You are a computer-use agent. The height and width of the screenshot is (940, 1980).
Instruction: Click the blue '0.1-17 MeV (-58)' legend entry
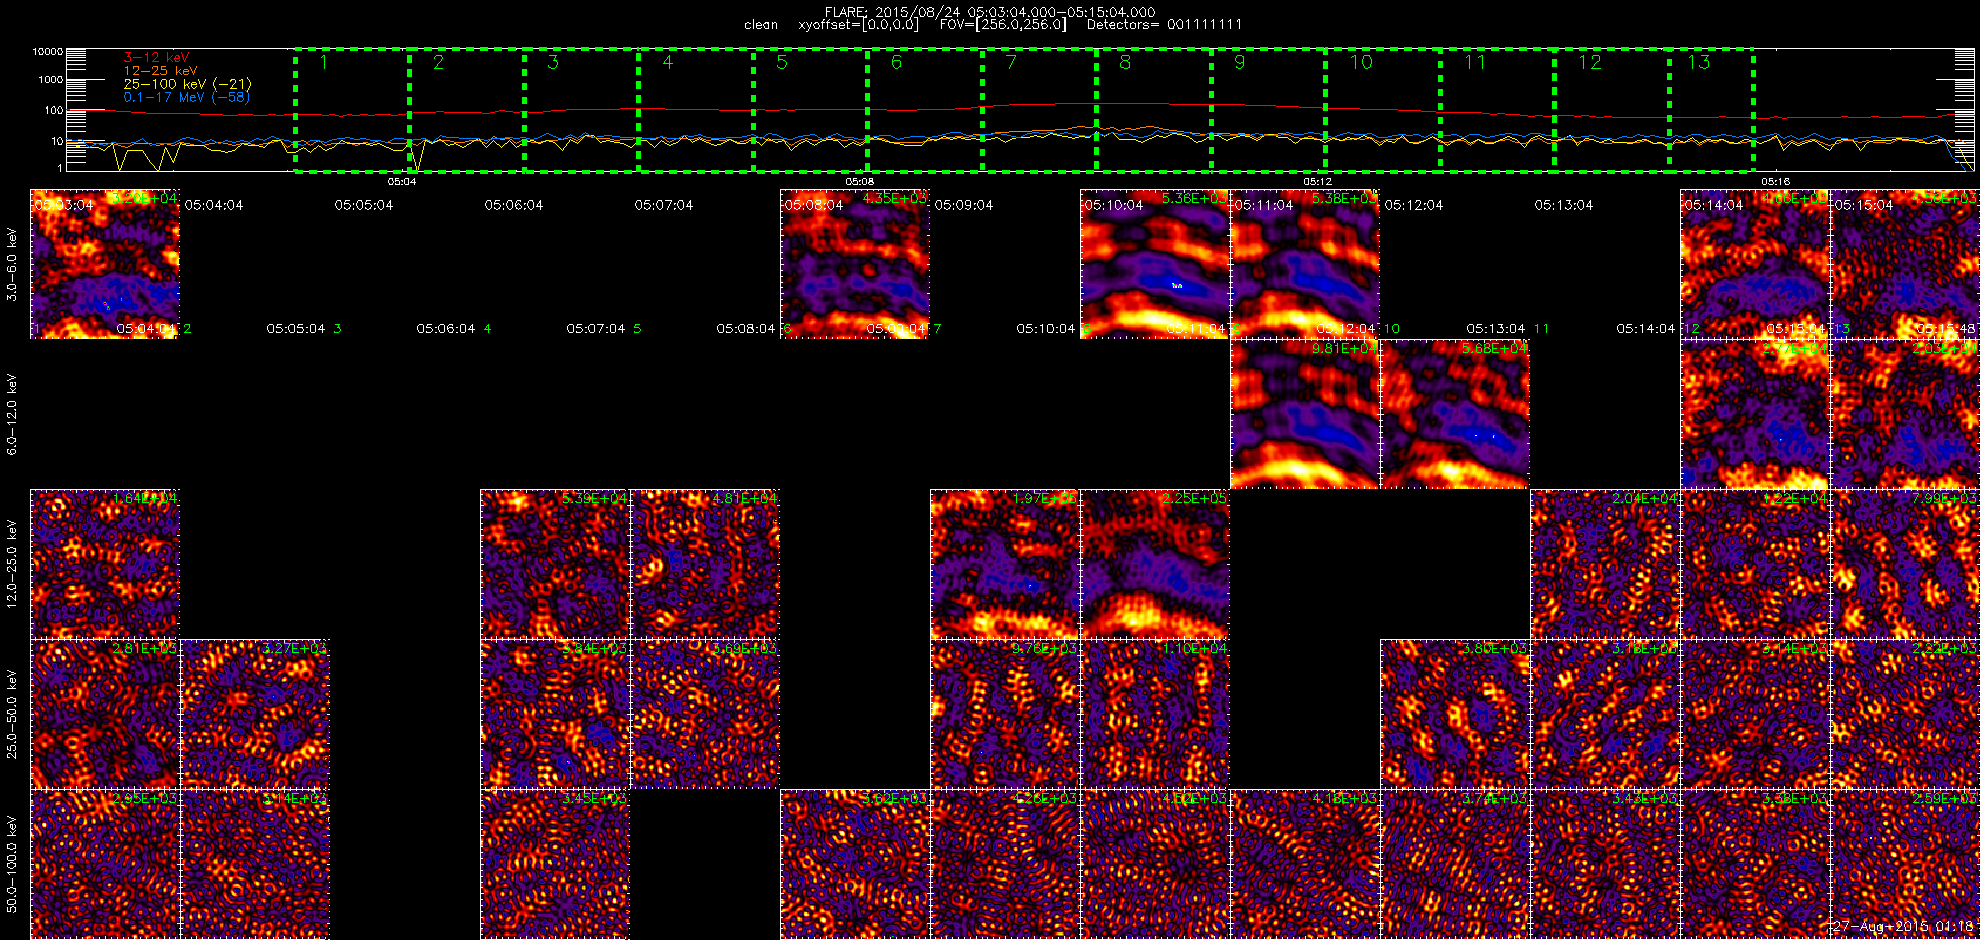click(187, 97)
